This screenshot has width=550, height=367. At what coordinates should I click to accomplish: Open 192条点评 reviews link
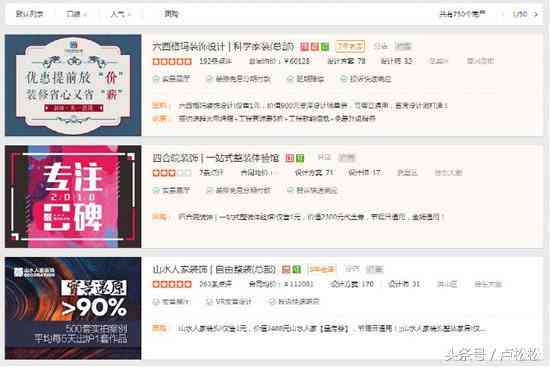click(215, 61)
